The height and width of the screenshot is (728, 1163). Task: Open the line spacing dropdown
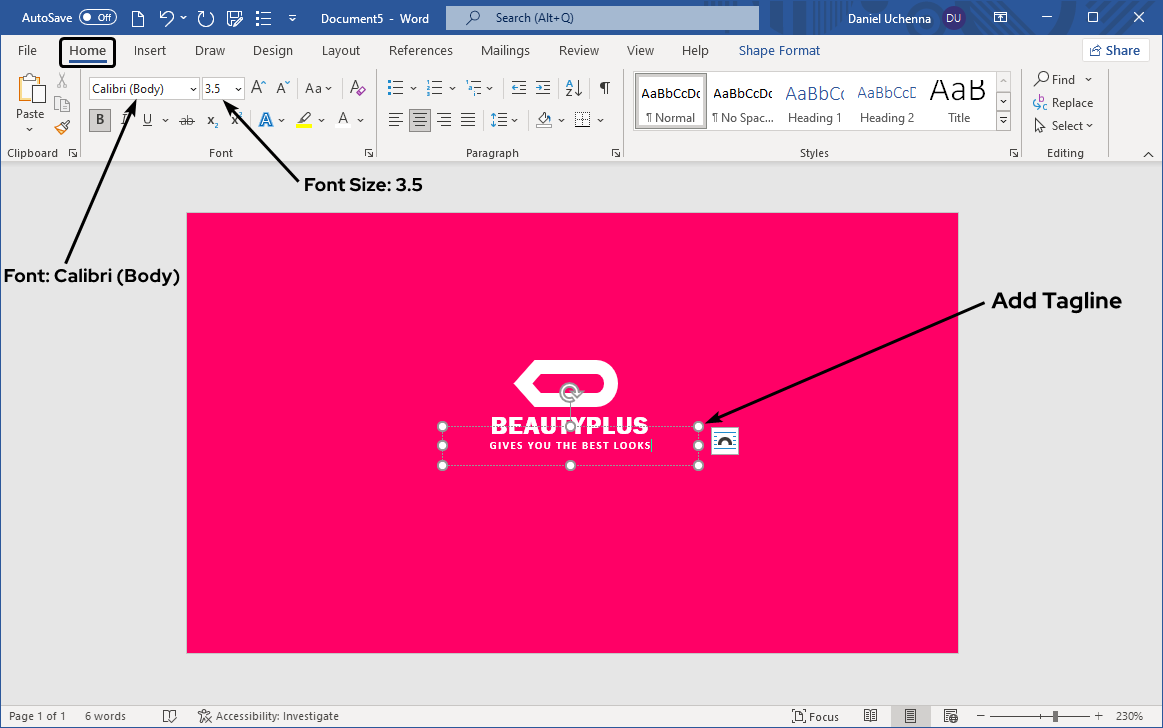[505, 120]
